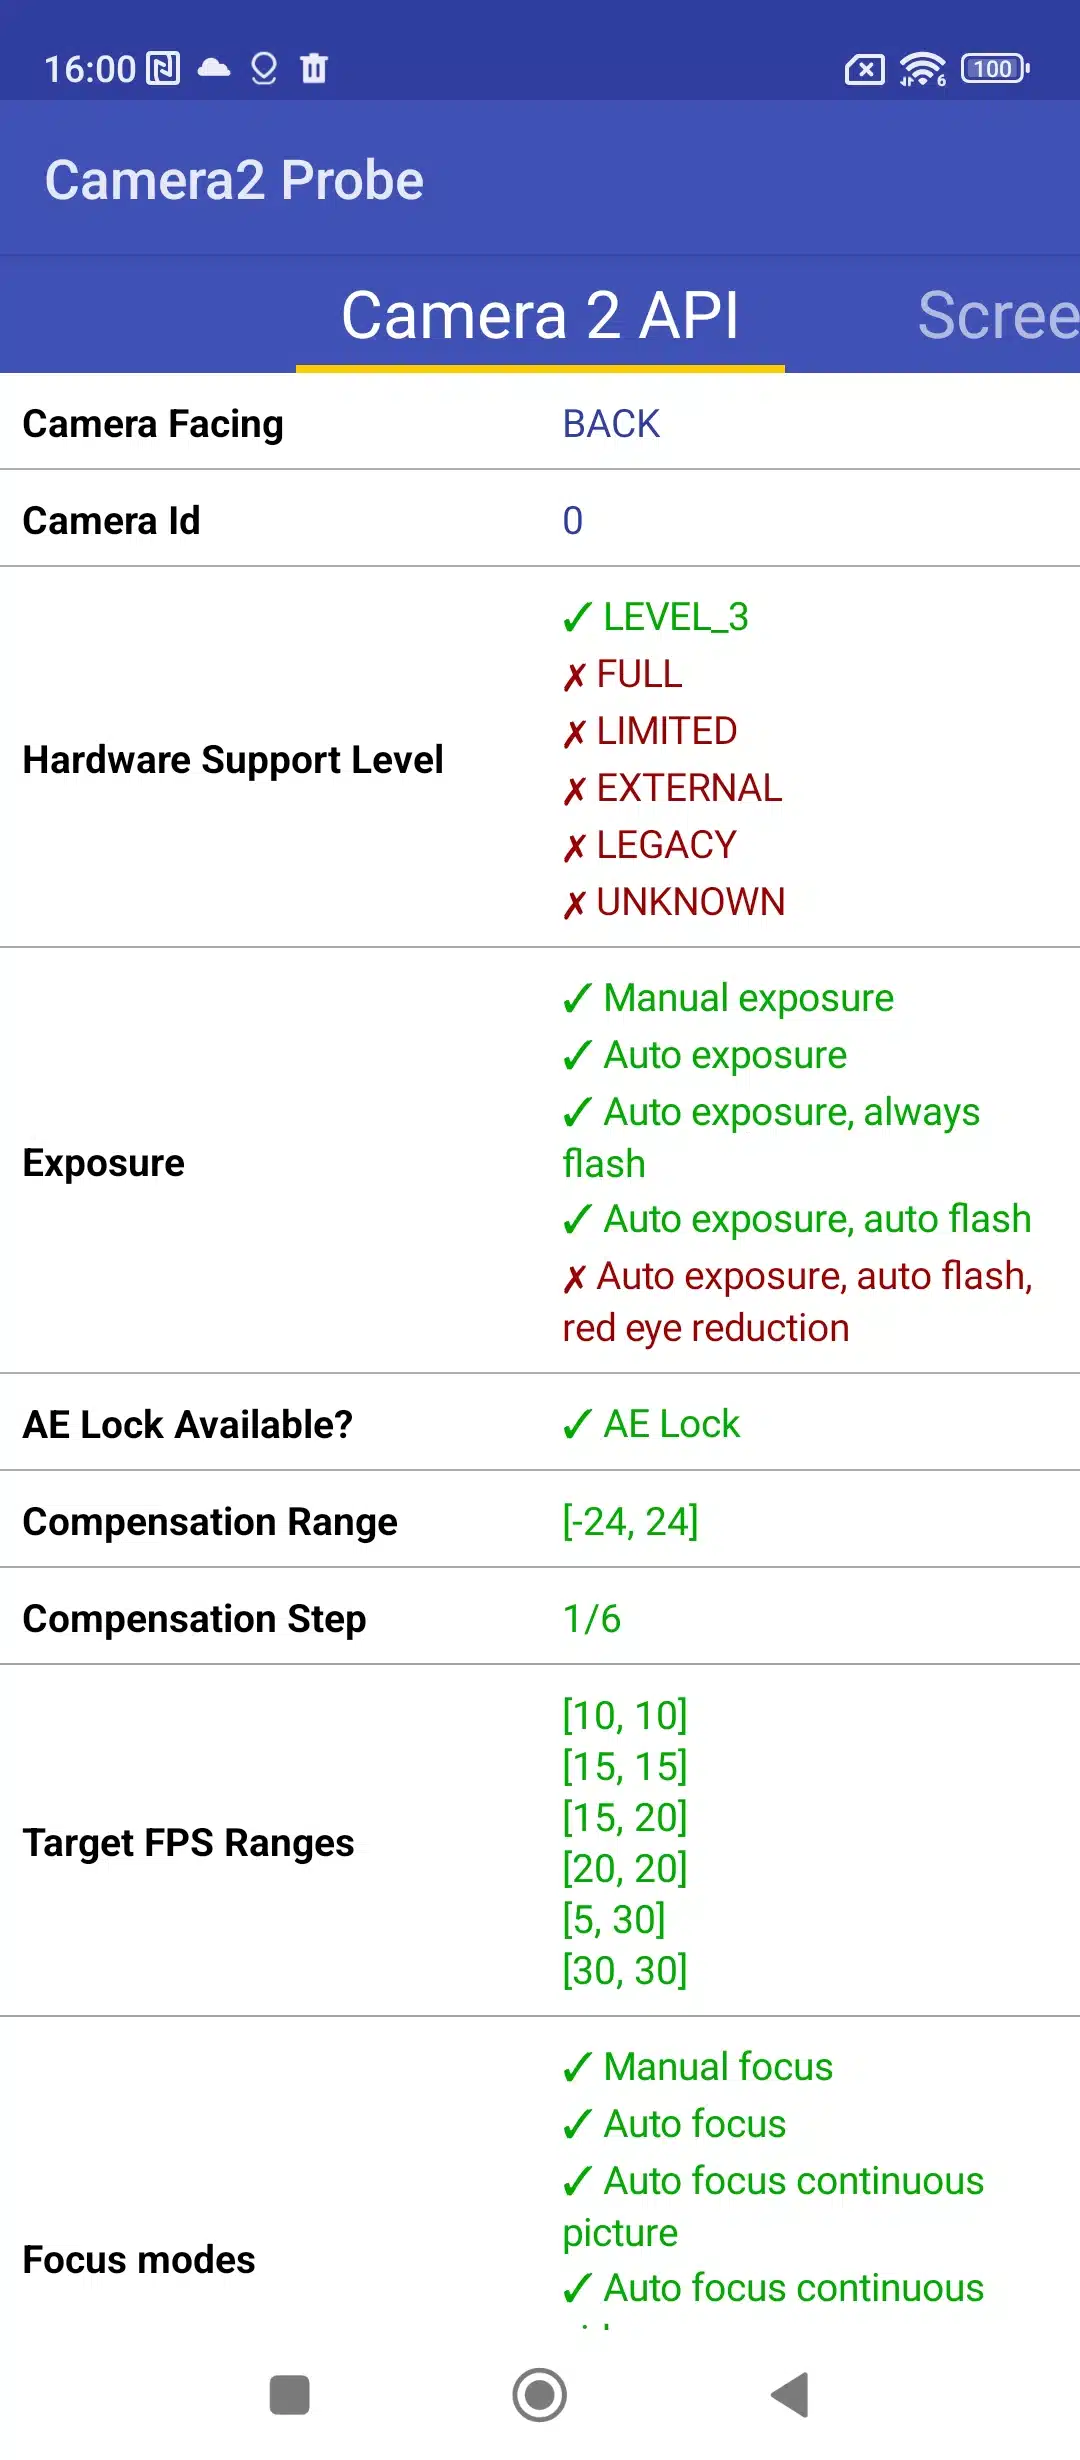The width and height of the screenshot is (1080, 2460).
Task: Tap the LEVEL_3 checkmark entry
Action: click(x=656, y=618)
